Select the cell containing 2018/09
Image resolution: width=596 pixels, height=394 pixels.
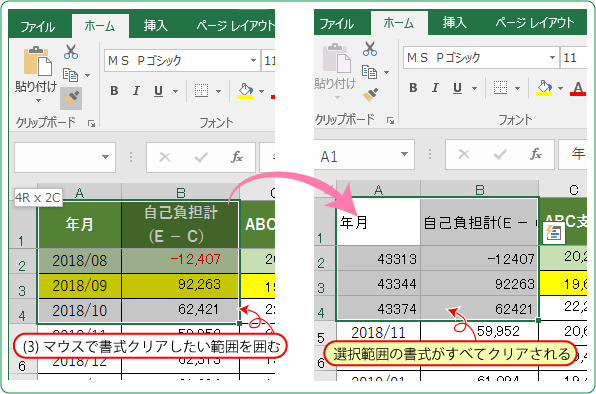(x=79, y=285)
